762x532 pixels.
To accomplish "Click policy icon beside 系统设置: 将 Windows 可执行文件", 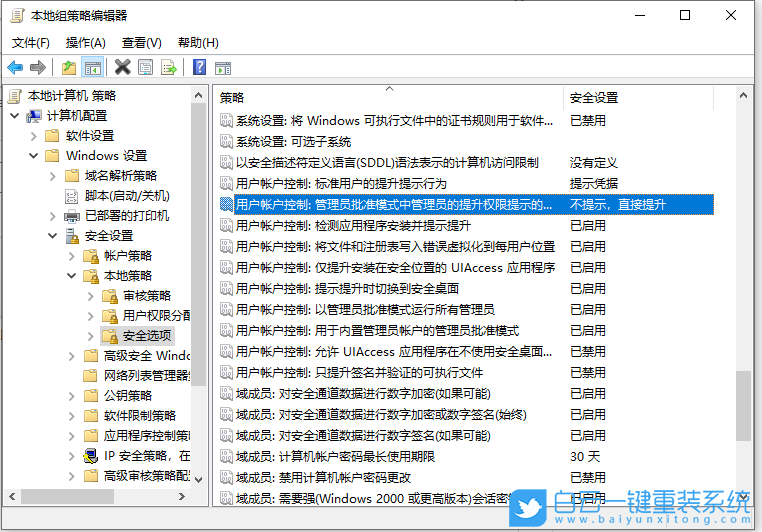I will pyautogui.click(x=226, y=120).
